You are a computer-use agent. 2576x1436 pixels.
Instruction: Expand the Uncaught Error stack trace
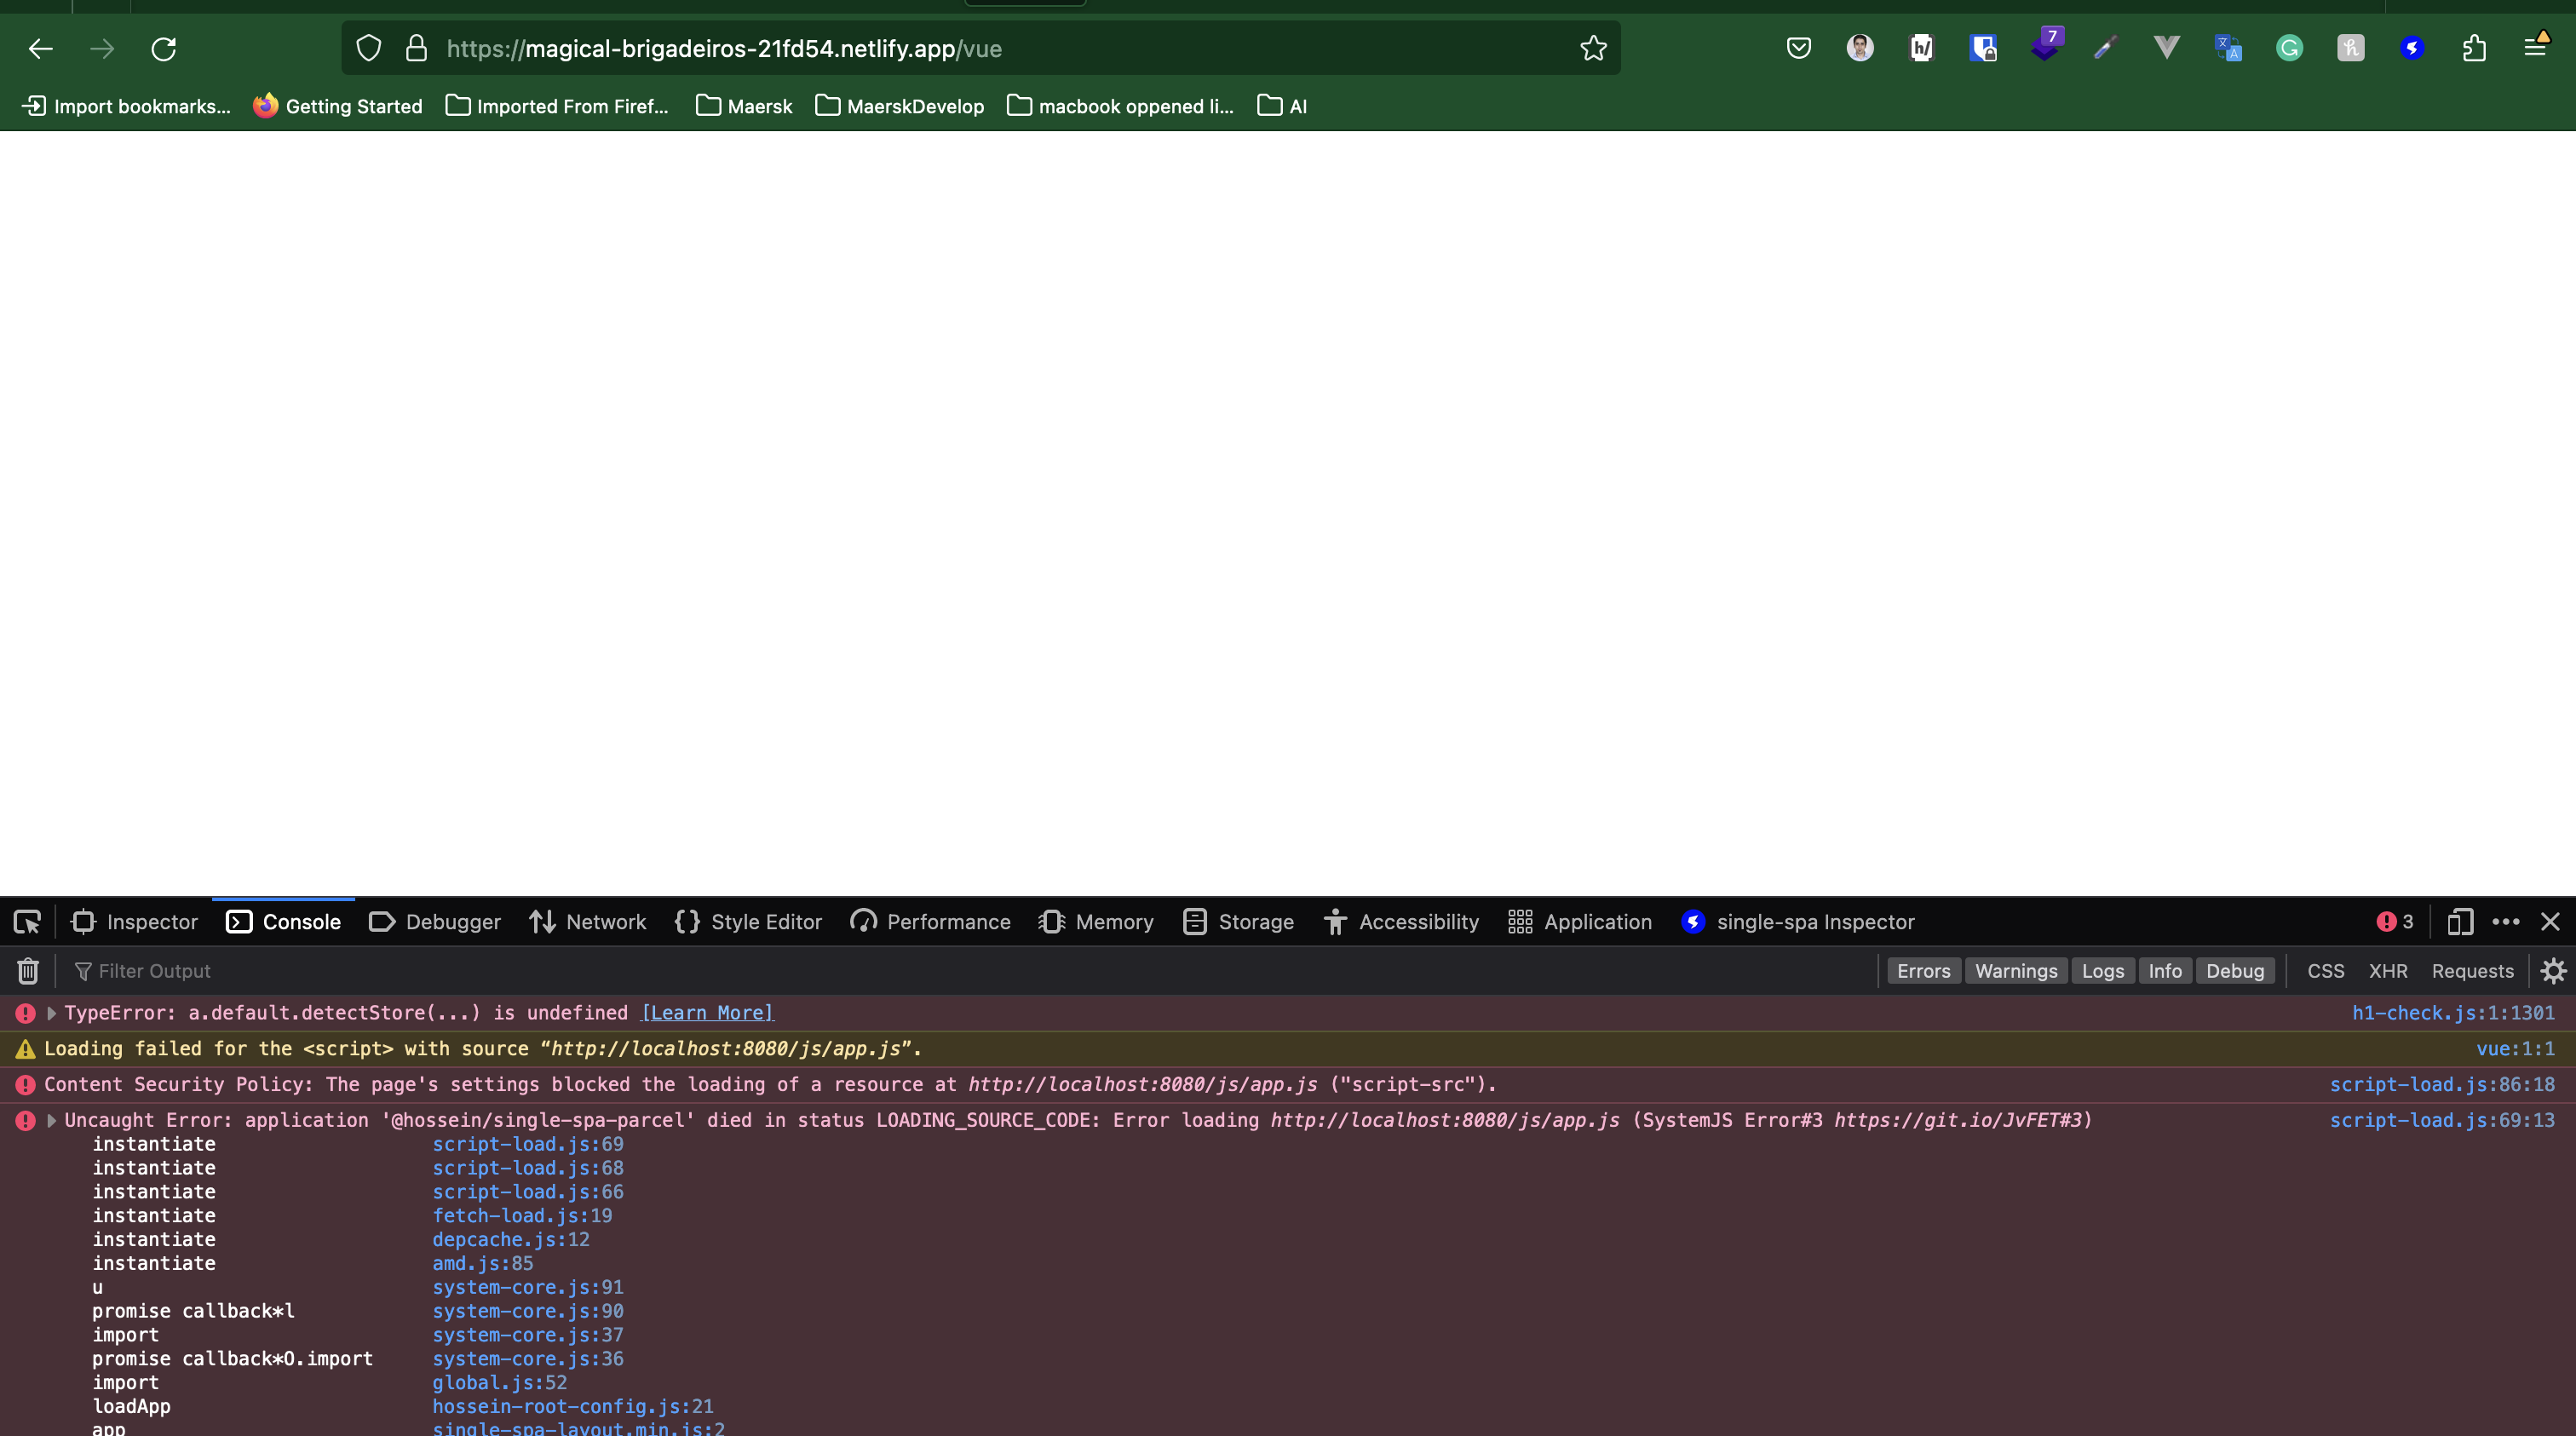pyautogui.click(x=51, y=1120)
